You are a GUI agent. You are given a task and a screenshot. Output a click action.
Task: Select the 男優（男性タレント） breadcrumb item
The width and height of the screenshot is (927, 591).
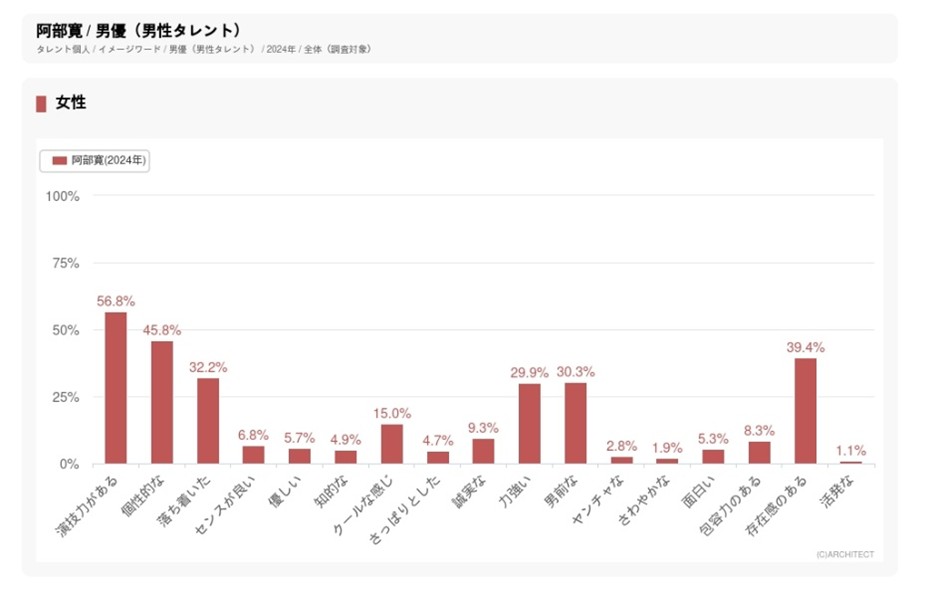213,49
